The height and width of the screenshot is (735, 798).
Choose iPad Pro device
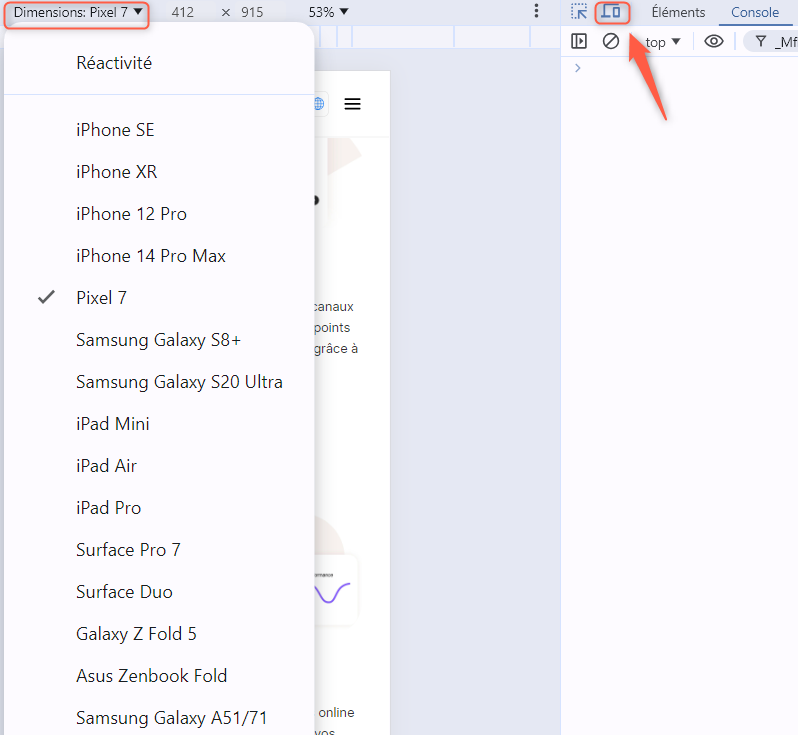[x=159, y=508]
